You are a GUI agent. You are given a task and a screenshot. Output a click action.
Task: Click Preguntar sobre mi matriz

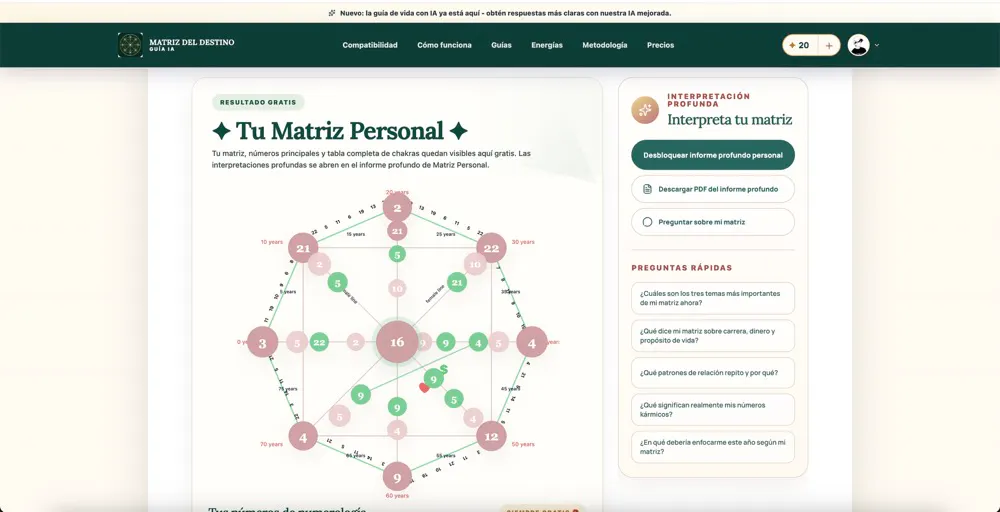[712, 222]
